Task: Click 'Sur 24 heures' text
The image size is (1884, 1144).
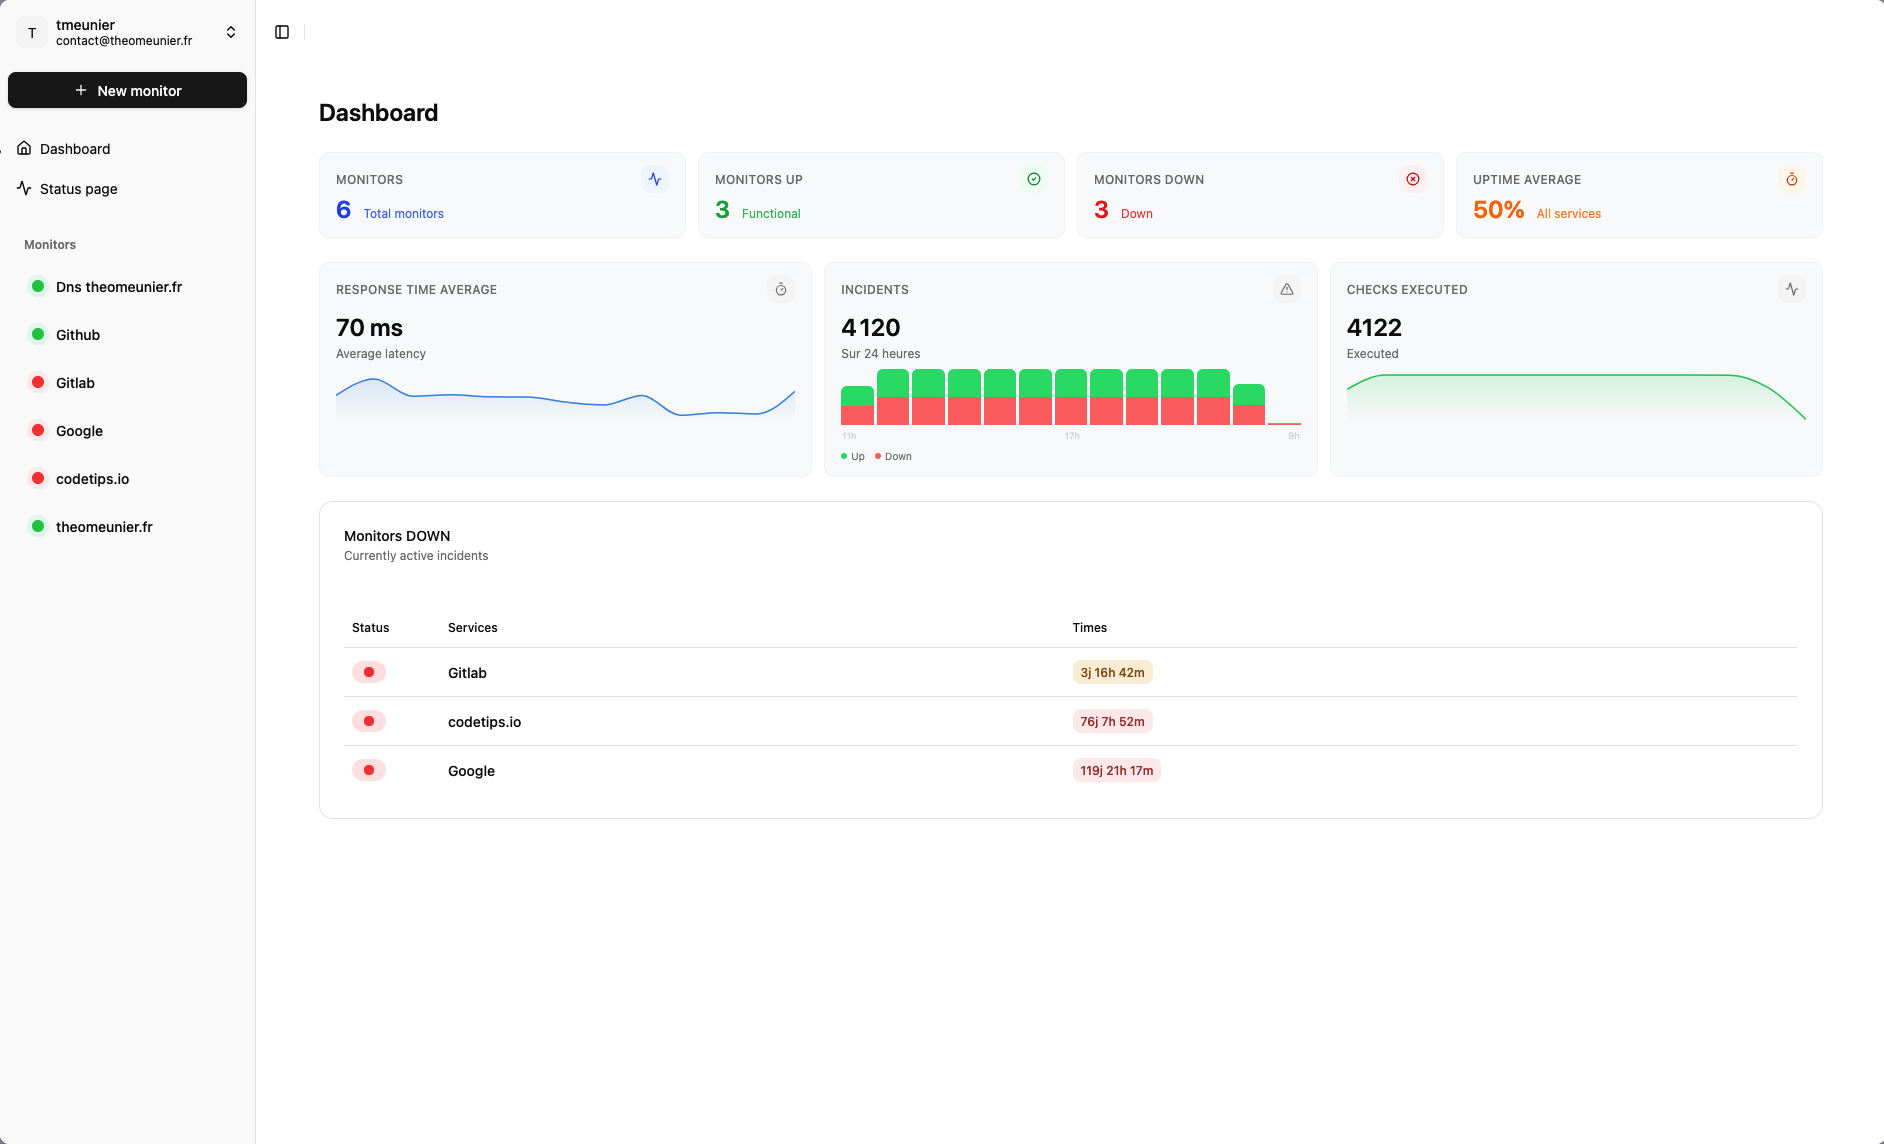Action: 880,354
